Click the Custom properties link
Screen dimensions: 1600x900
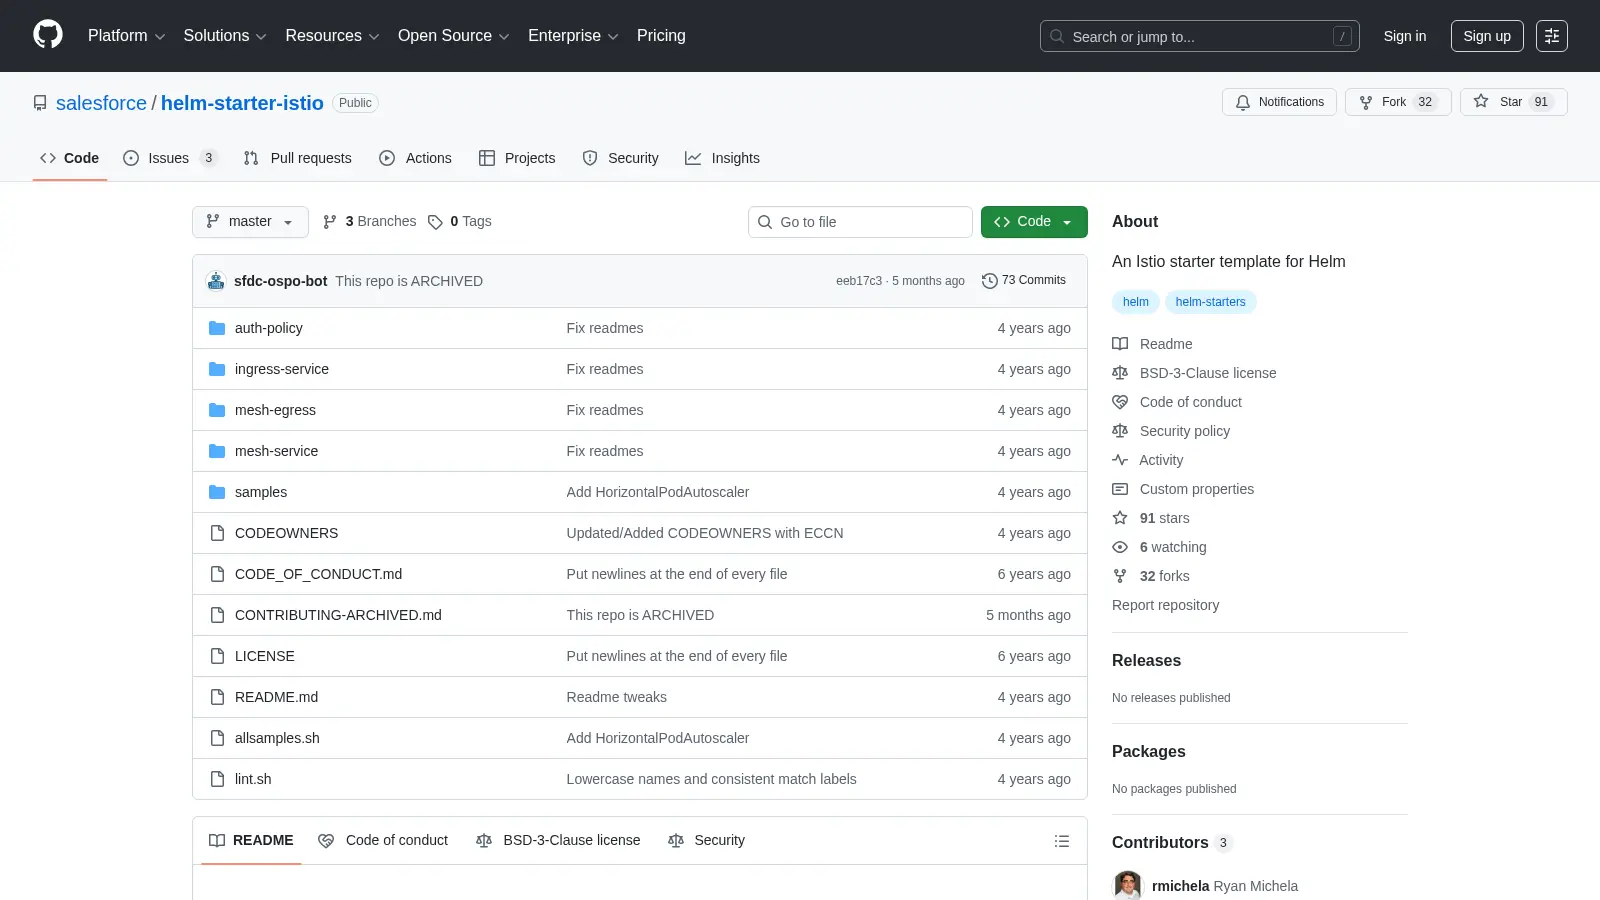(x=1196, y=489)
